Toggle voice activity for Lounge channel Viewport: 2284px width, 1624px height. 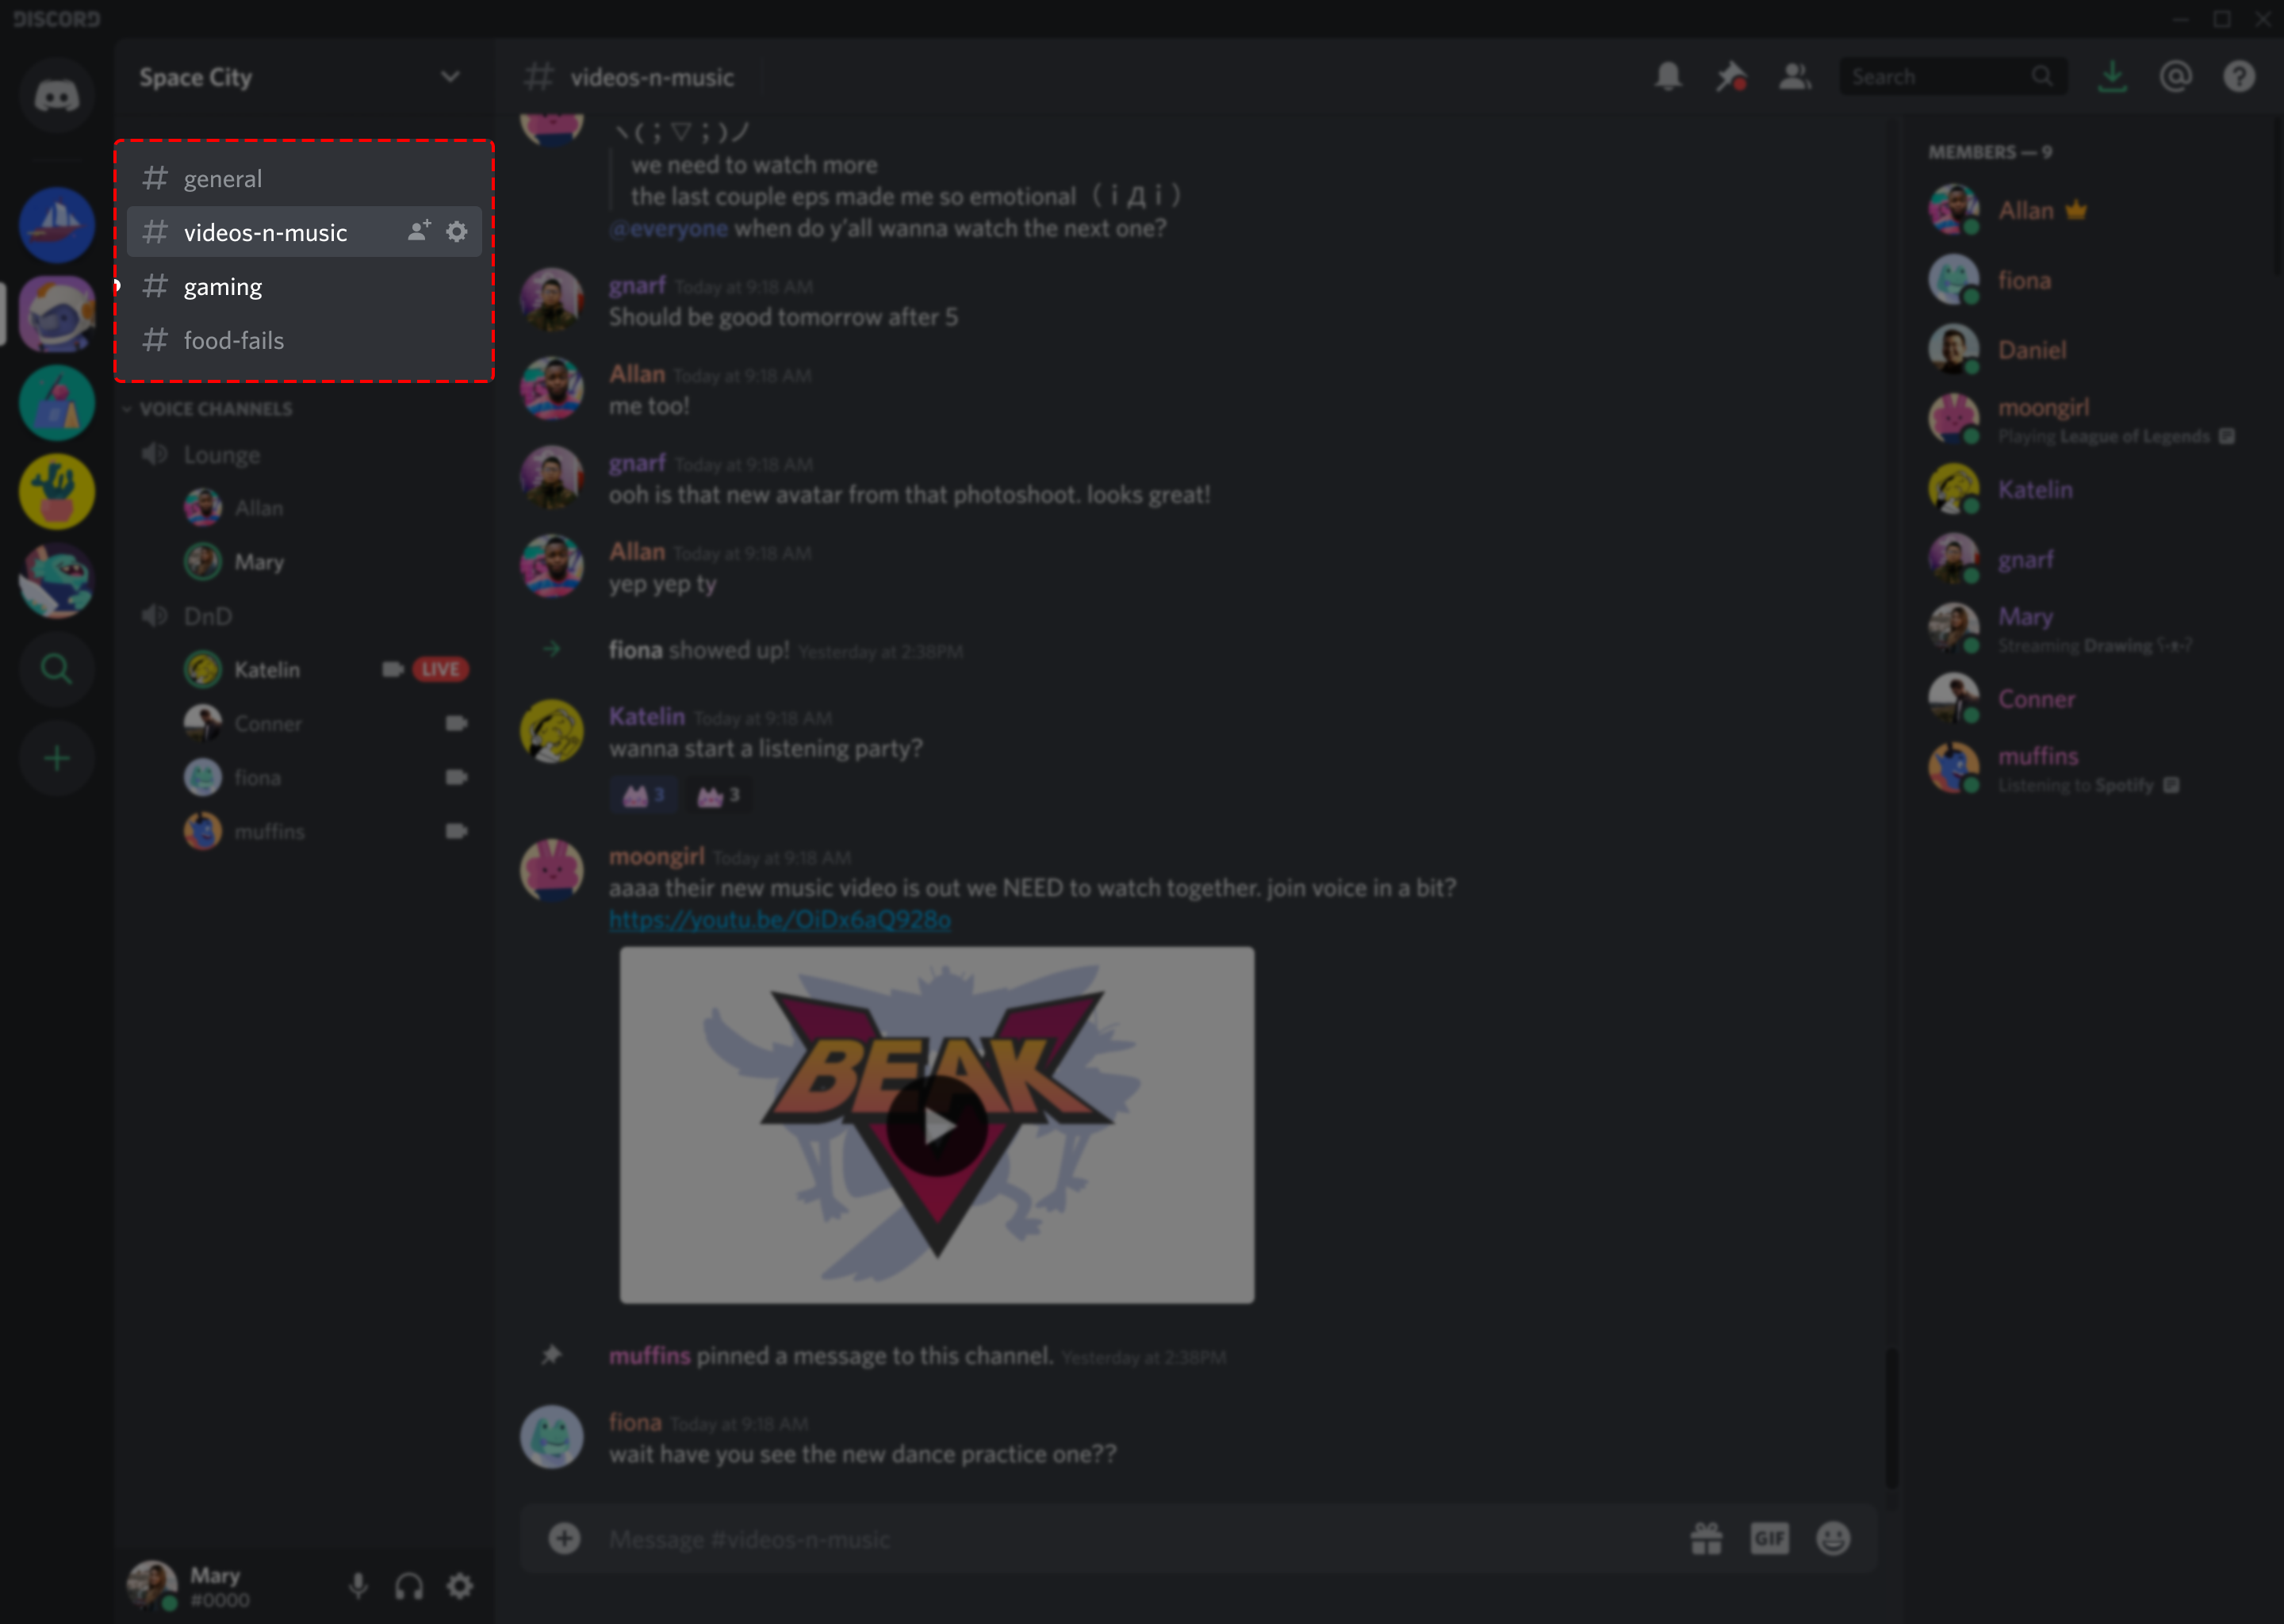coord(155,454)
